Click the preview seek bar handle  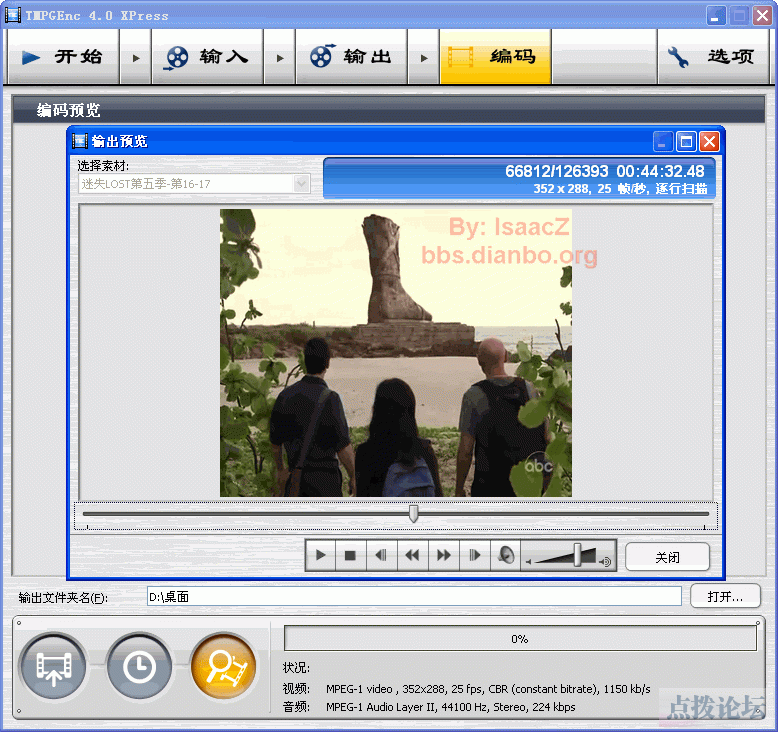pos(413,514)
